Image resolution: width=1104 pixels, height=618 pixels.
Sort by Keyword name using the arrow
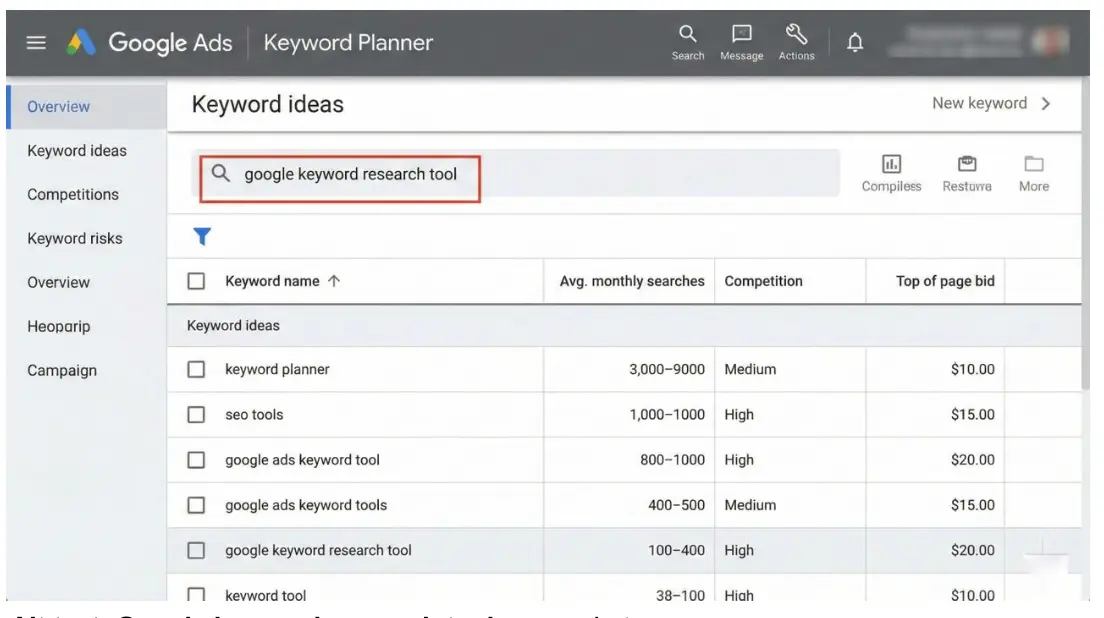tap(334, 281)
